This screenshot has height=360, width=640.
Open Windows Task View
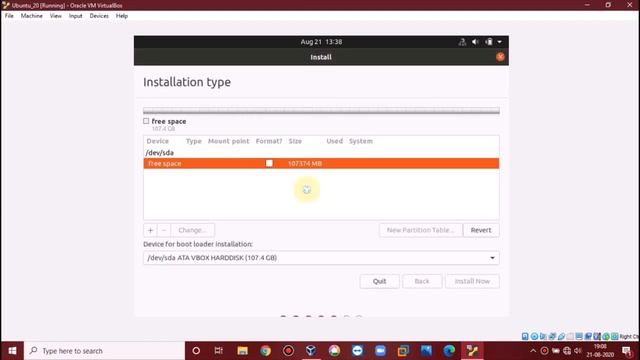219,351
